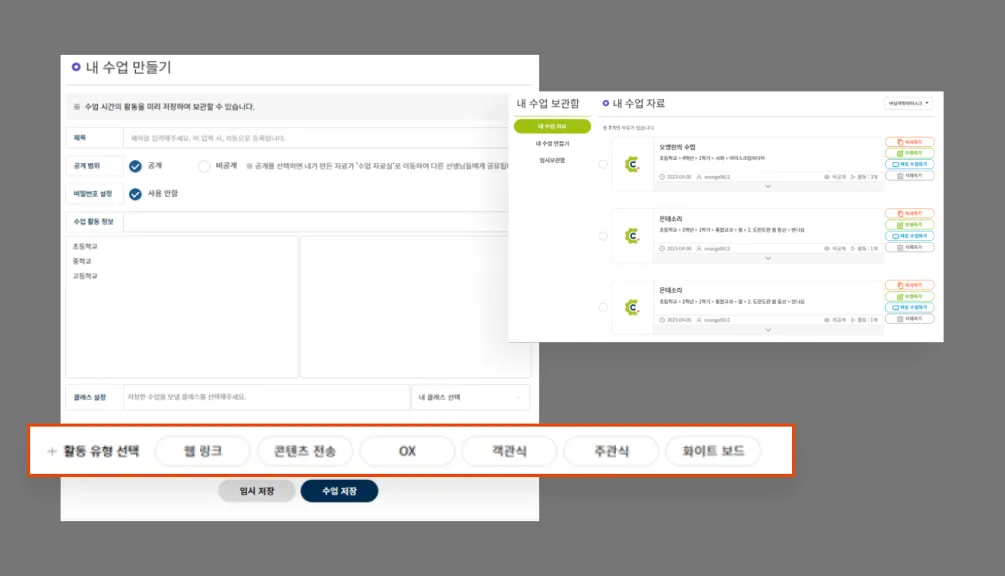1005x576 pixels.
Task: Start 바로 수업하기 for 오앵란의 수업
Action: click(909, 164)
